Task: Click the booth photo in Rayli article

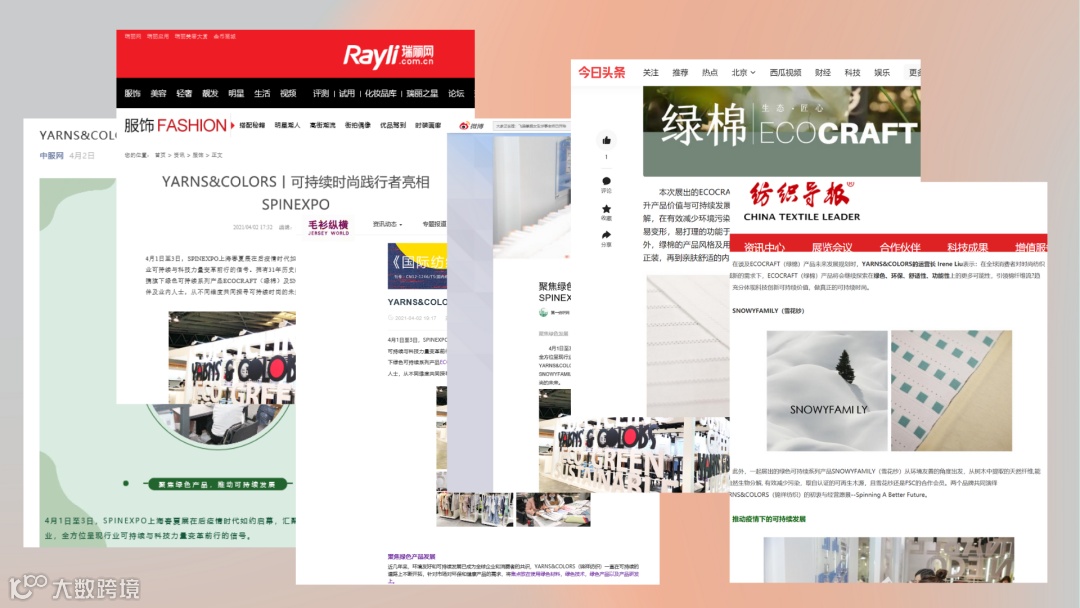Action: [232, 357]
